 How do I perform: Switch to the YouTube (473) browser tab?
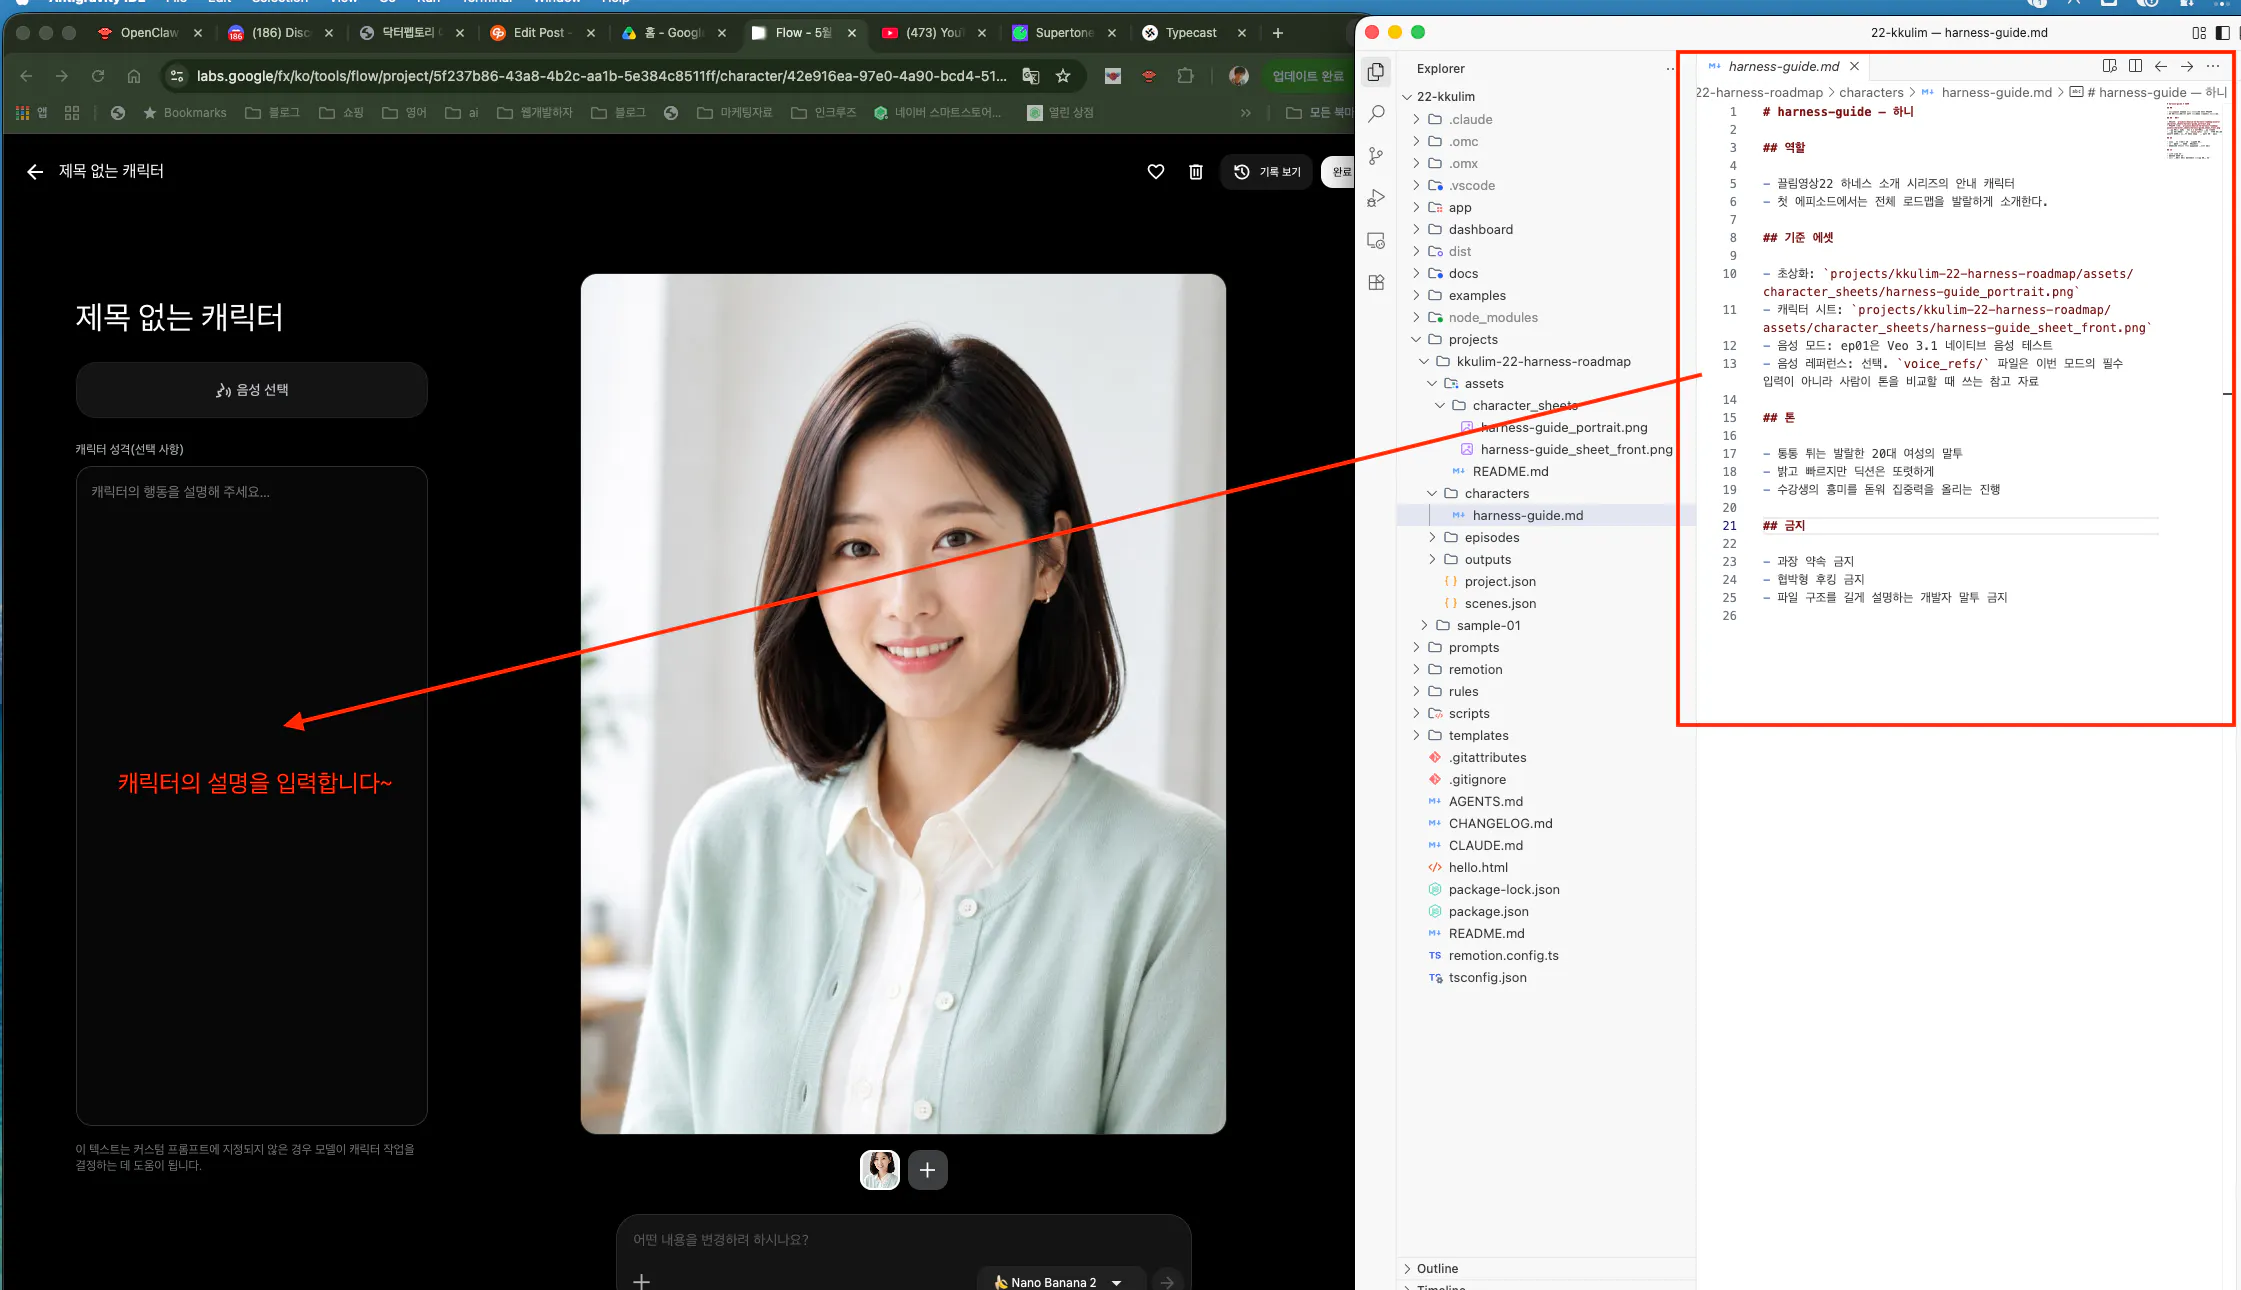pos(933,33)
